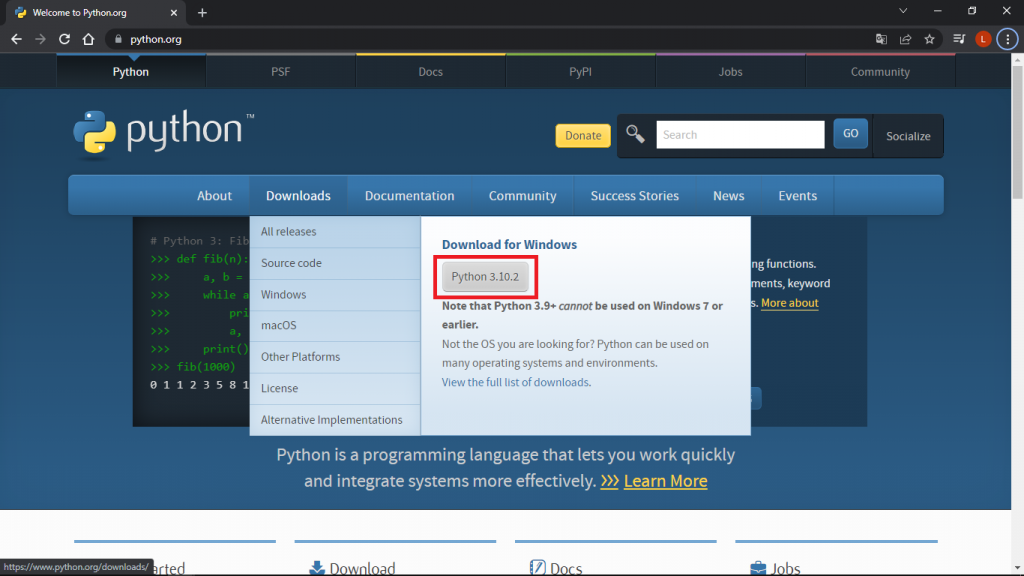Viewport: 1024px width, 576px height.
Task: Click the share icon in the toolbar
Action: pos(906,39)
